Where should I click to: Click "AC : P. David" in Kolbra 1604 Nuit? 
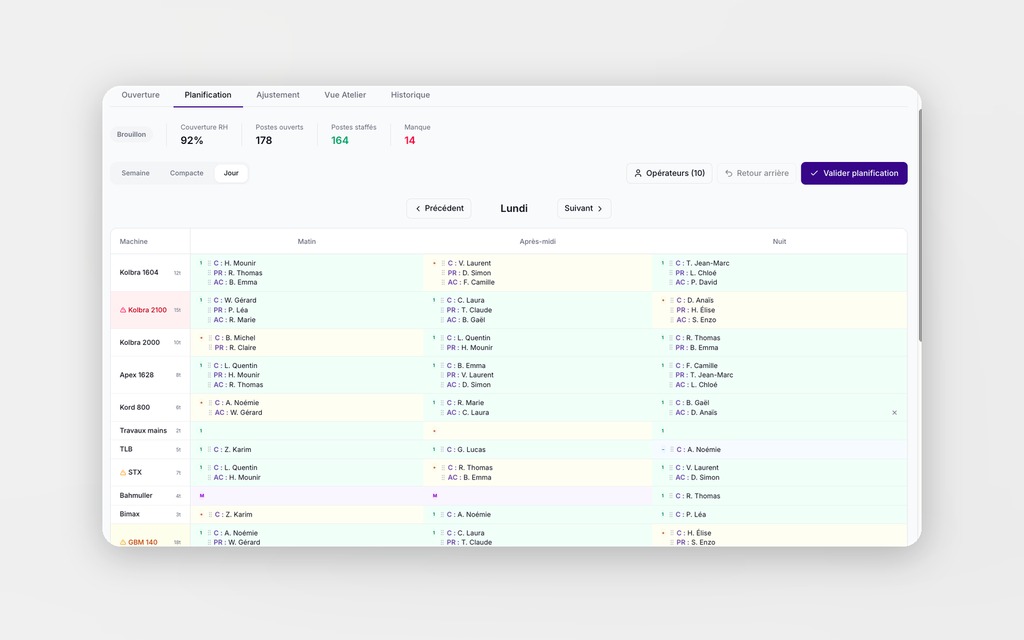[x=696, y=283]
